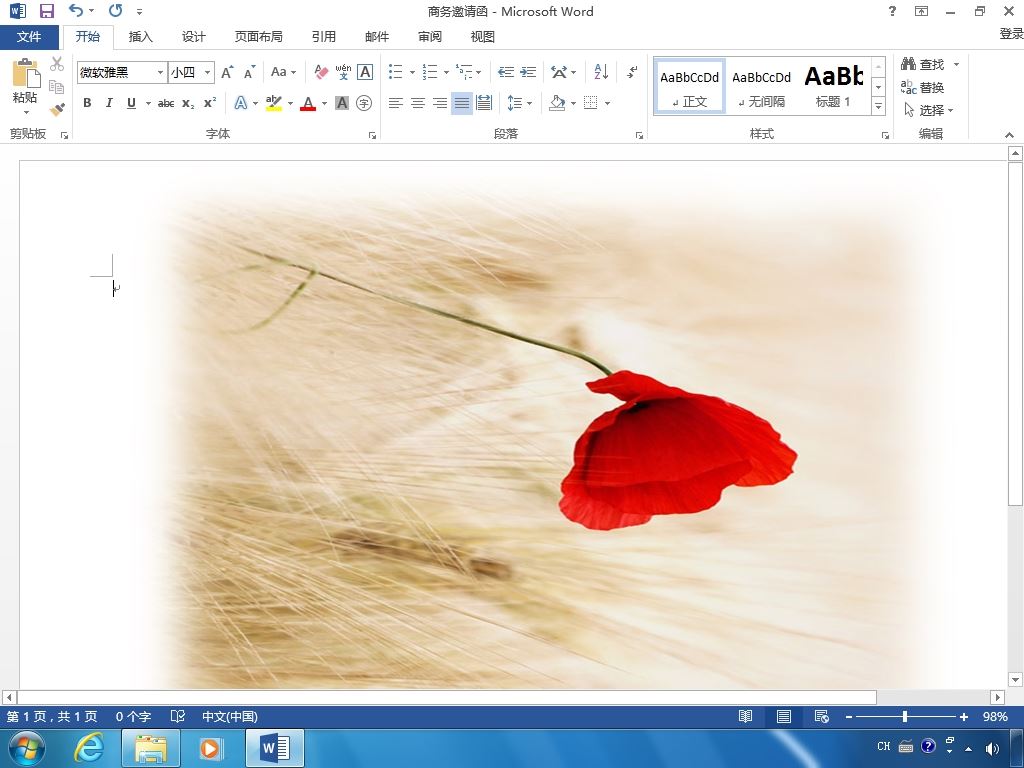Toggle Bold formatting
Screen dimensions: 1024x768
coord(87,103)
